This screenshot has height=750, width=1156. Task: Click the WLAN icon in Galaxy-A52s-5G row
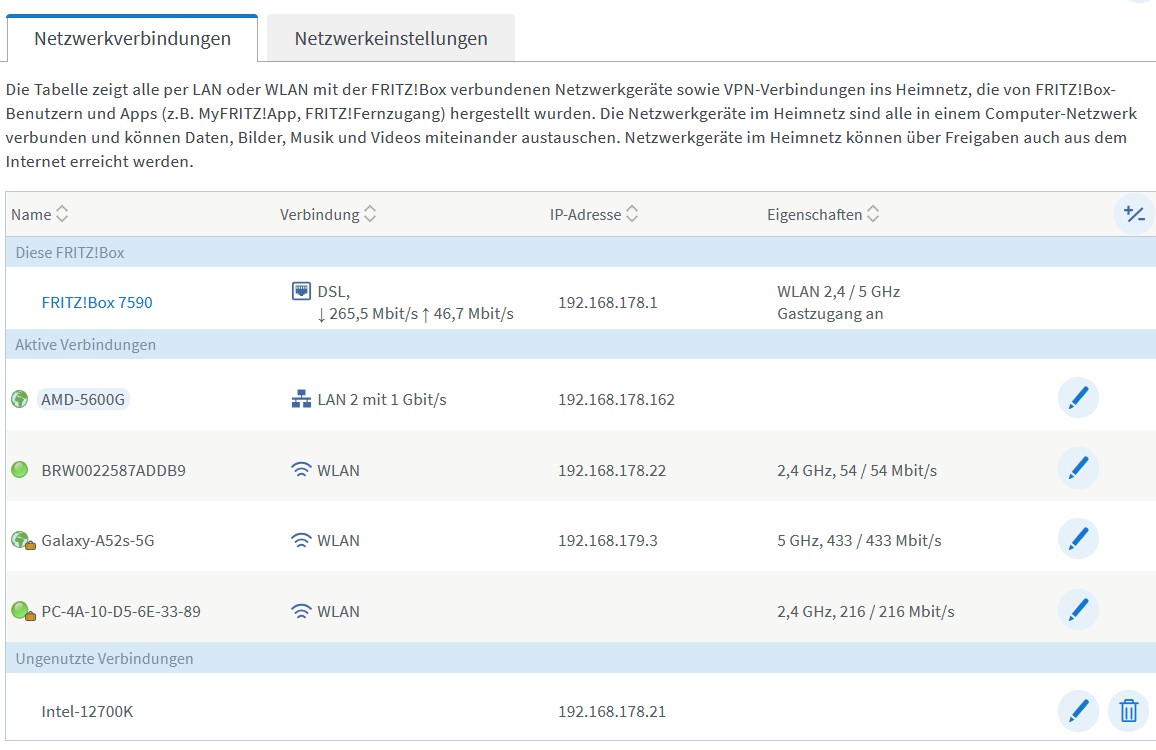click(301, 541)
